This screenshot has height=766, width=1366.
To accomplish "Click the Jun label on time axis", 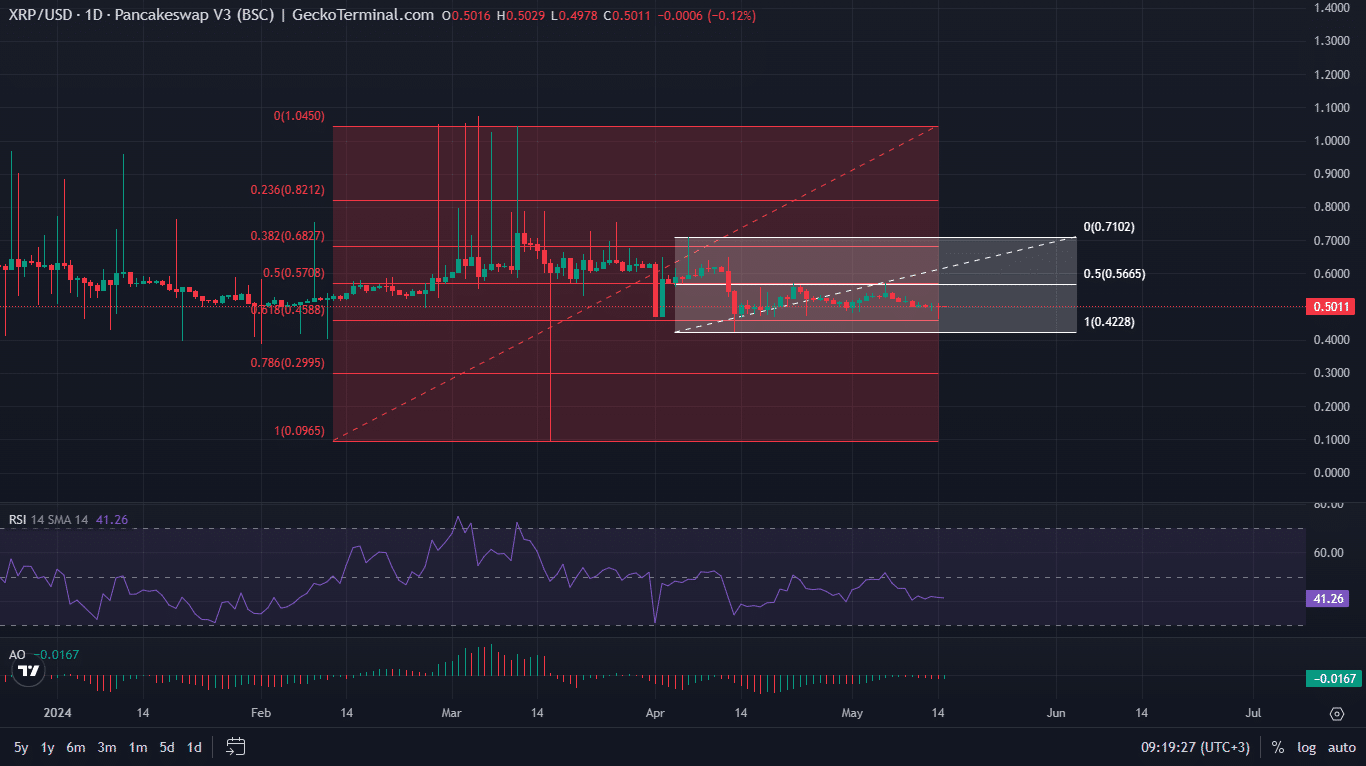I will pyautogui.click(x=1056, y=713).
